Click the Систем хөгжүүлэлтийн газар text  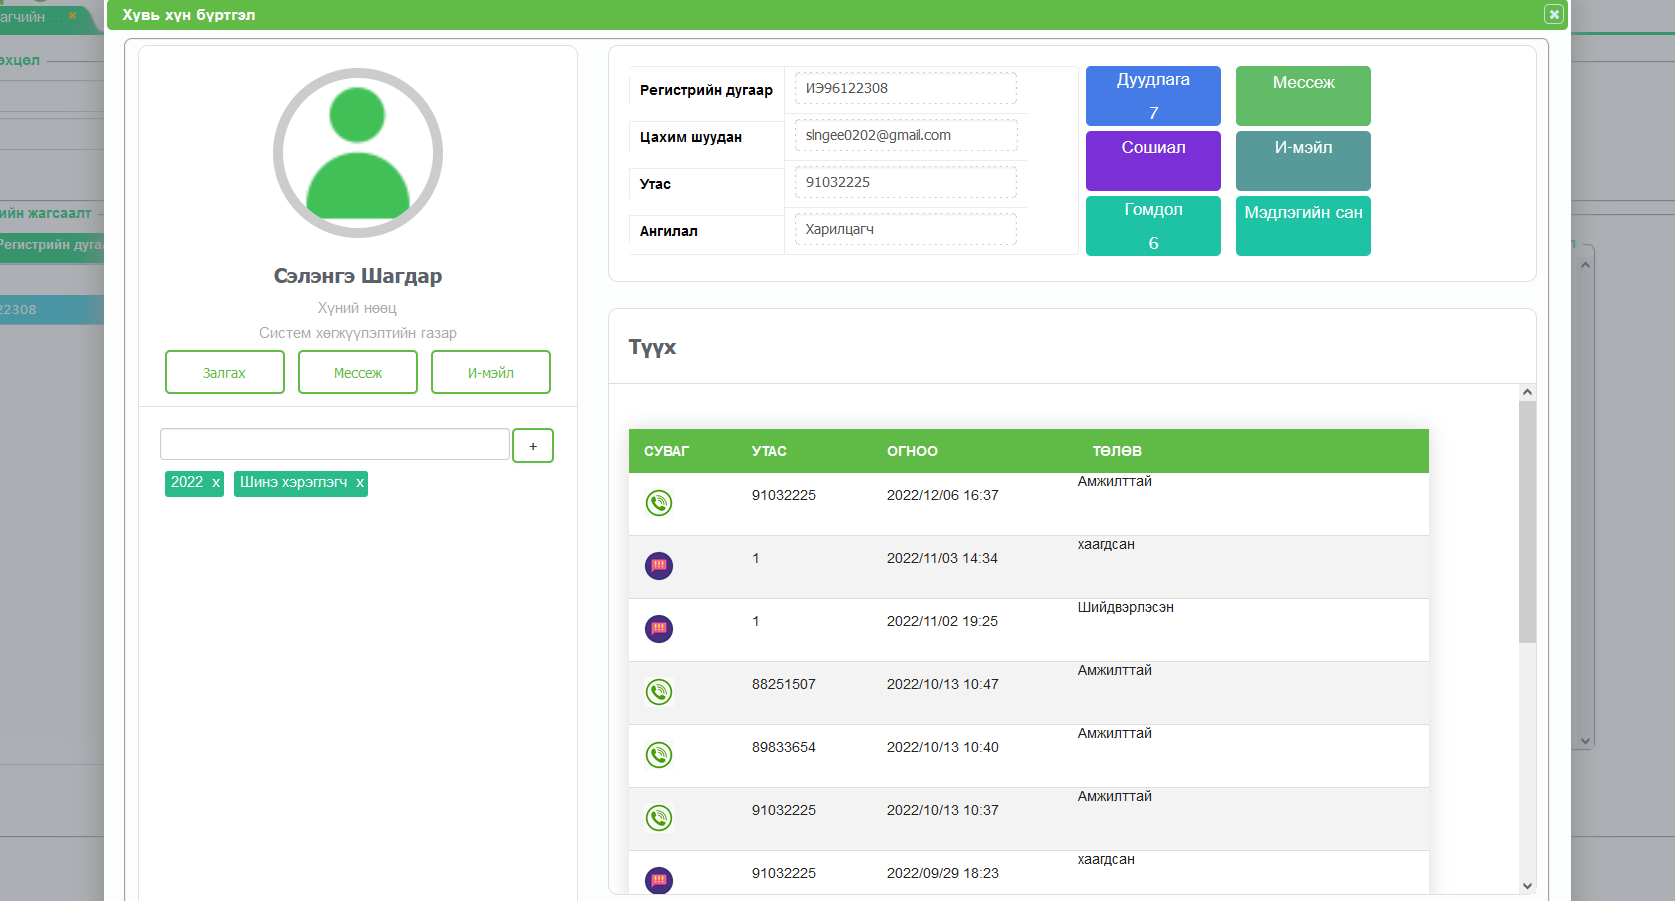(358, 333)
